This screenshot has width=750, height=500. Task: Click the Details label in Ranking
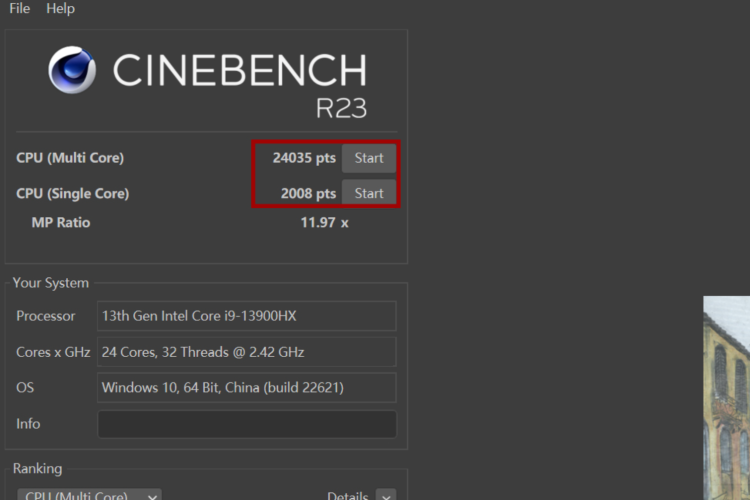(348, 496)
